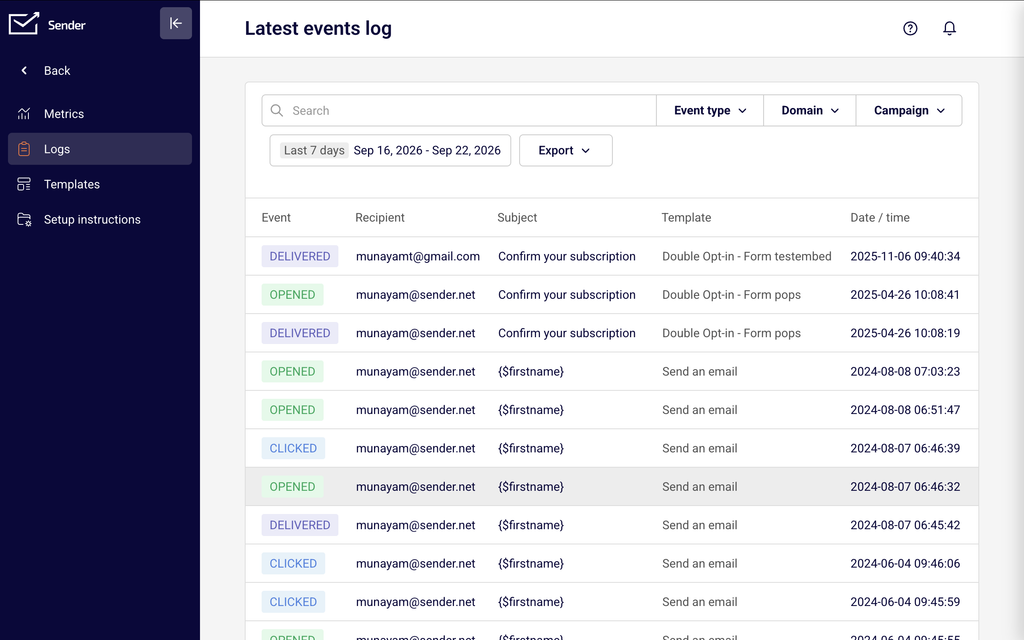Open the Last 7 days date range picker
The width and height of the screenshot is (1024, 640).
[391, 150]
